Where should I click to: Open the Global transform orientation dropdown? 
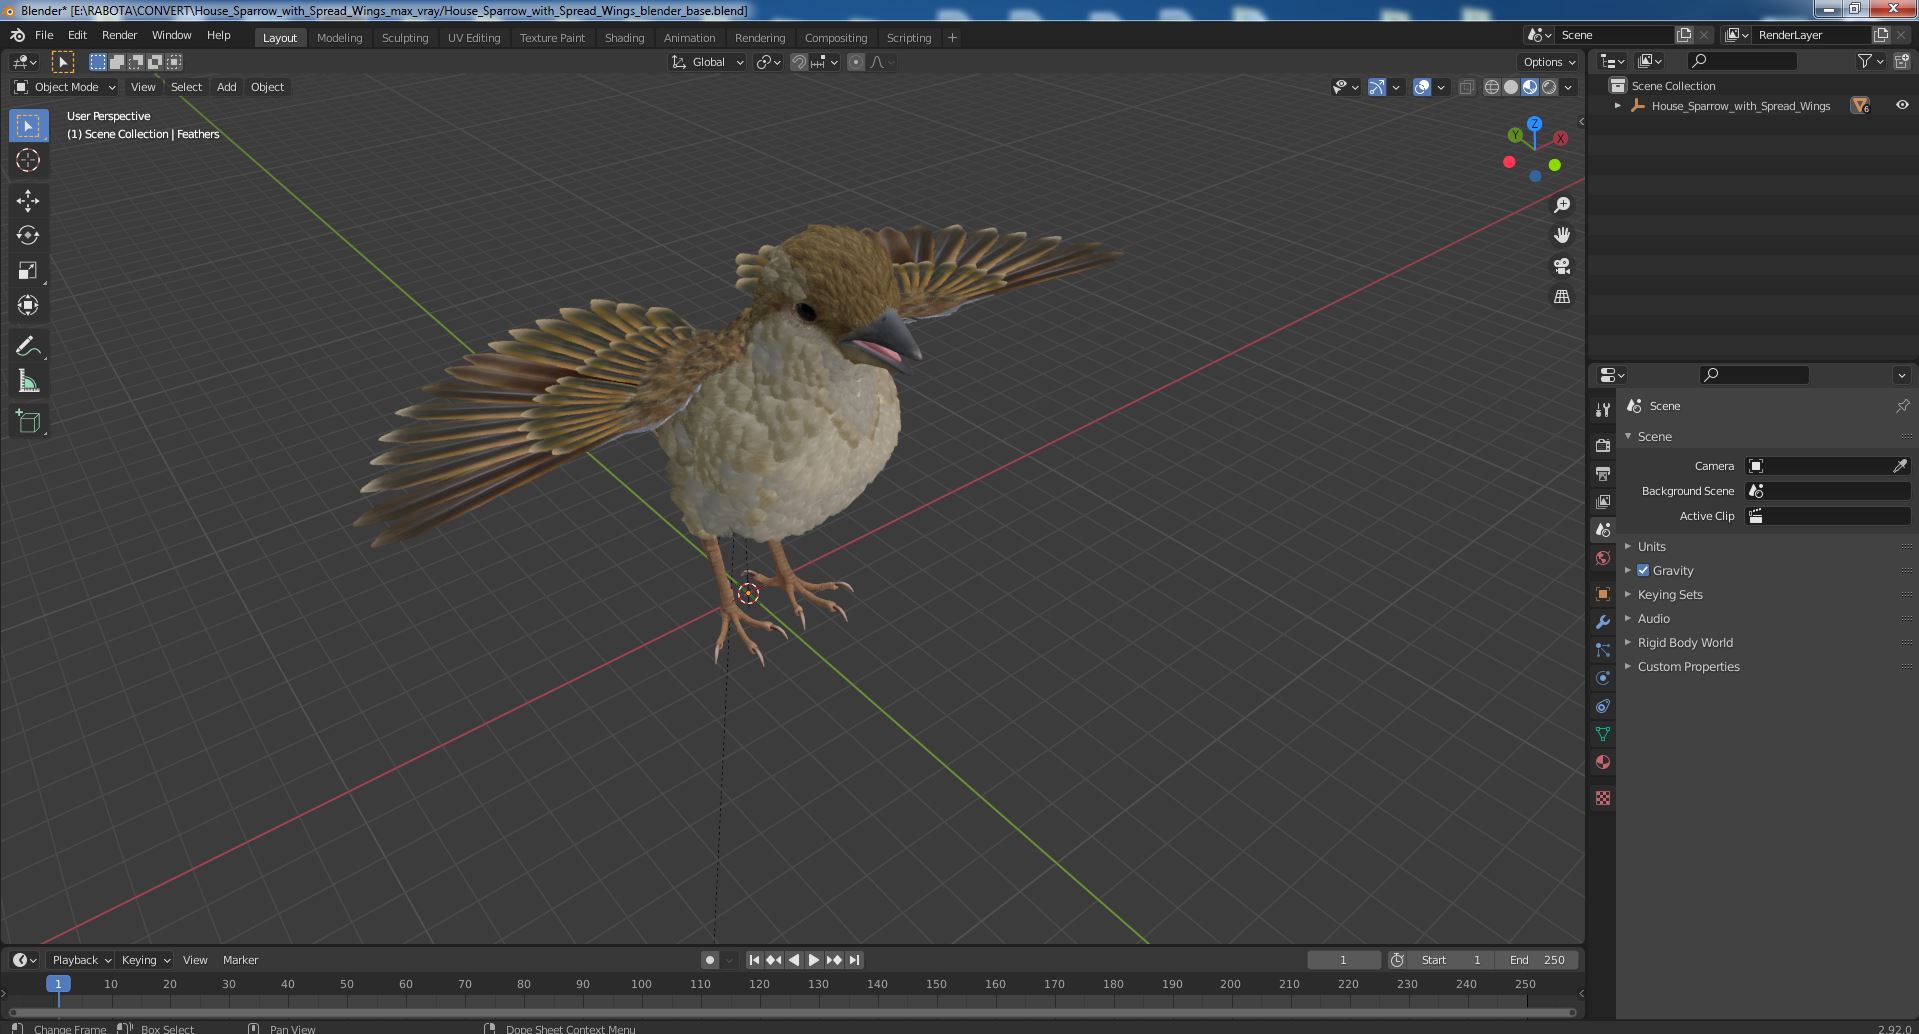coord(708,62)
